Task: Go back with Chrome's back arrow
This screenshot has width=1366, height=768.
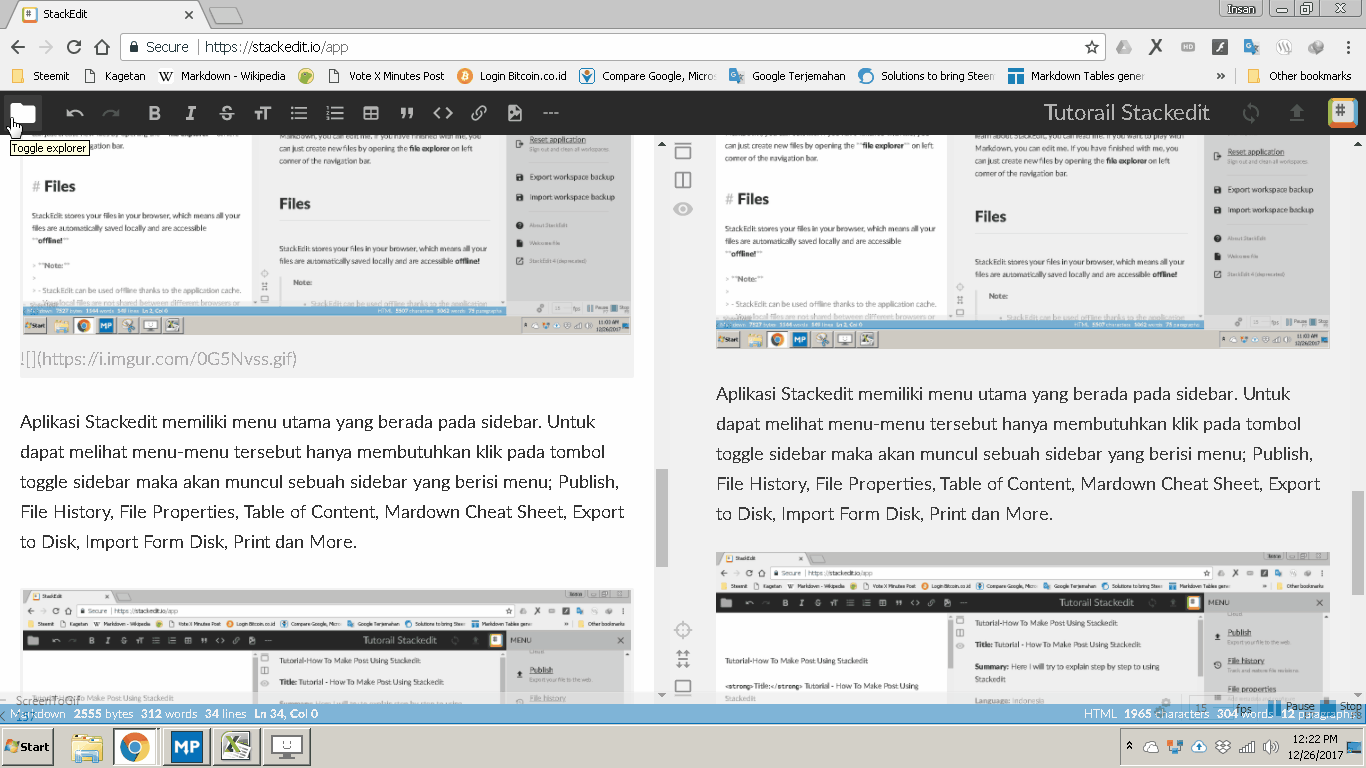Action: (18, 47)
